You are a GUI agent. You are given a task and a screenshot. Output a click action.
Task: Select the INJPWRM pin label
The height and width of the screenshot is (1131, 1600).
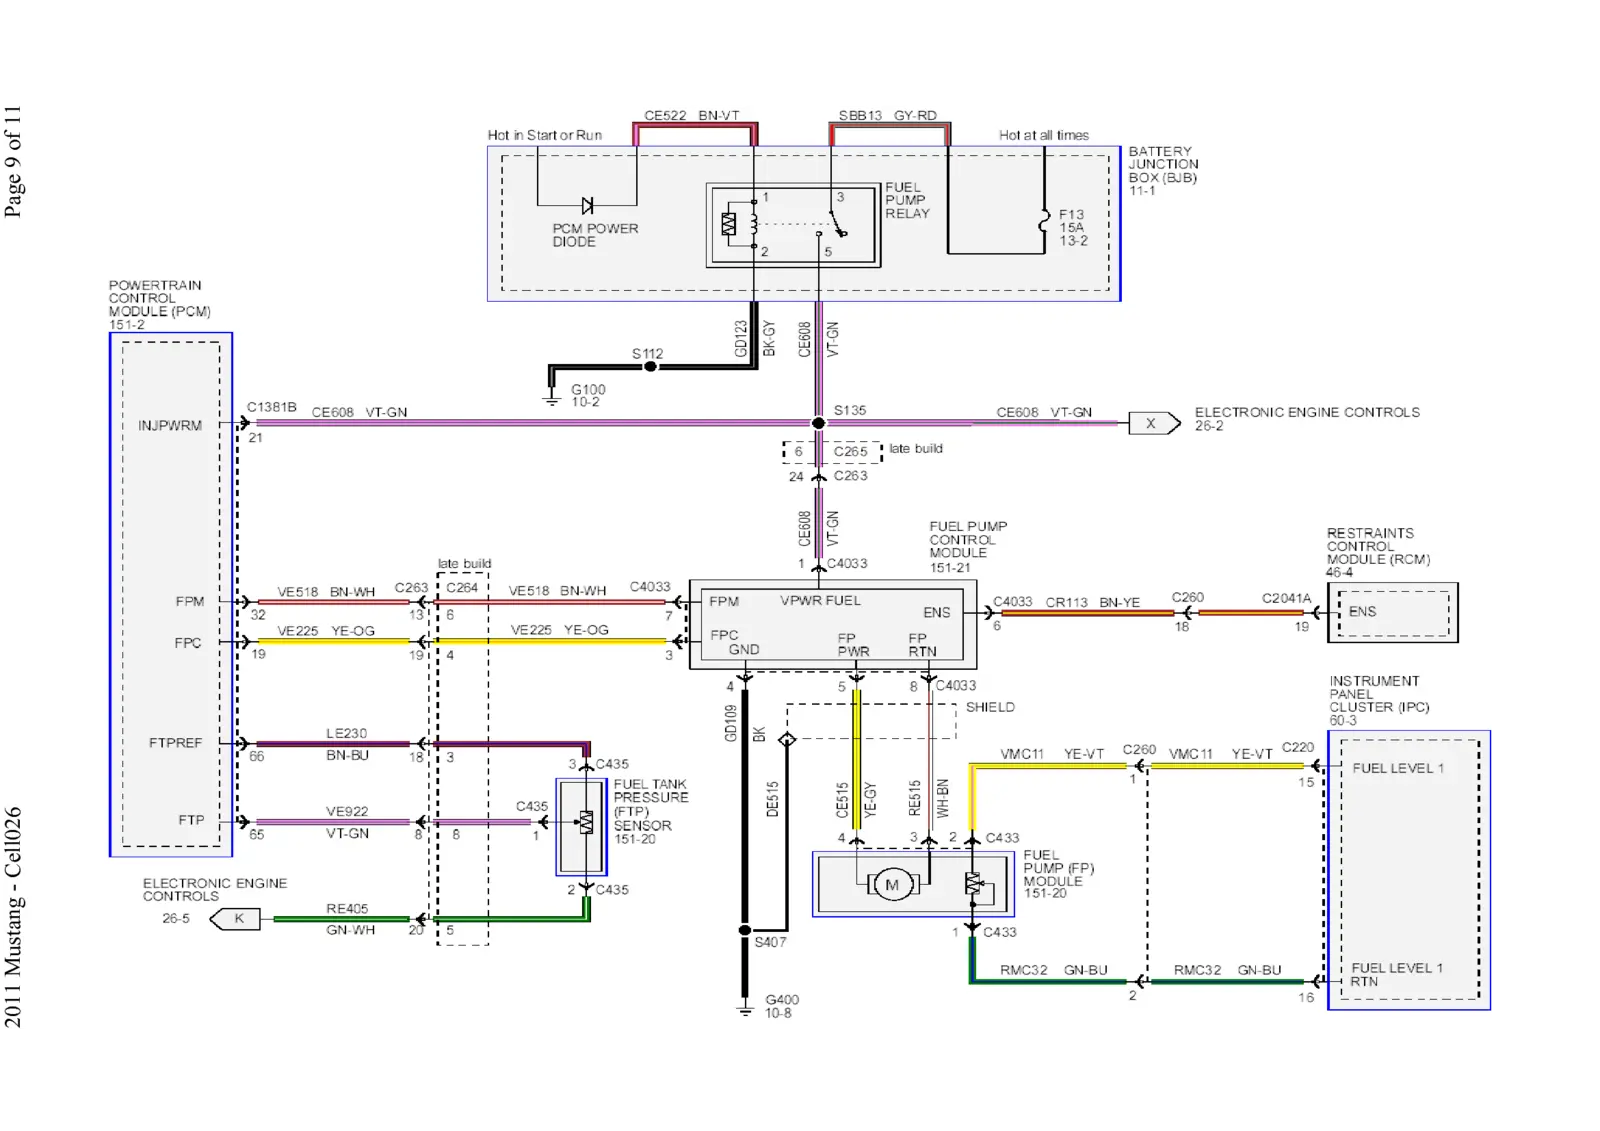[170, 425]
